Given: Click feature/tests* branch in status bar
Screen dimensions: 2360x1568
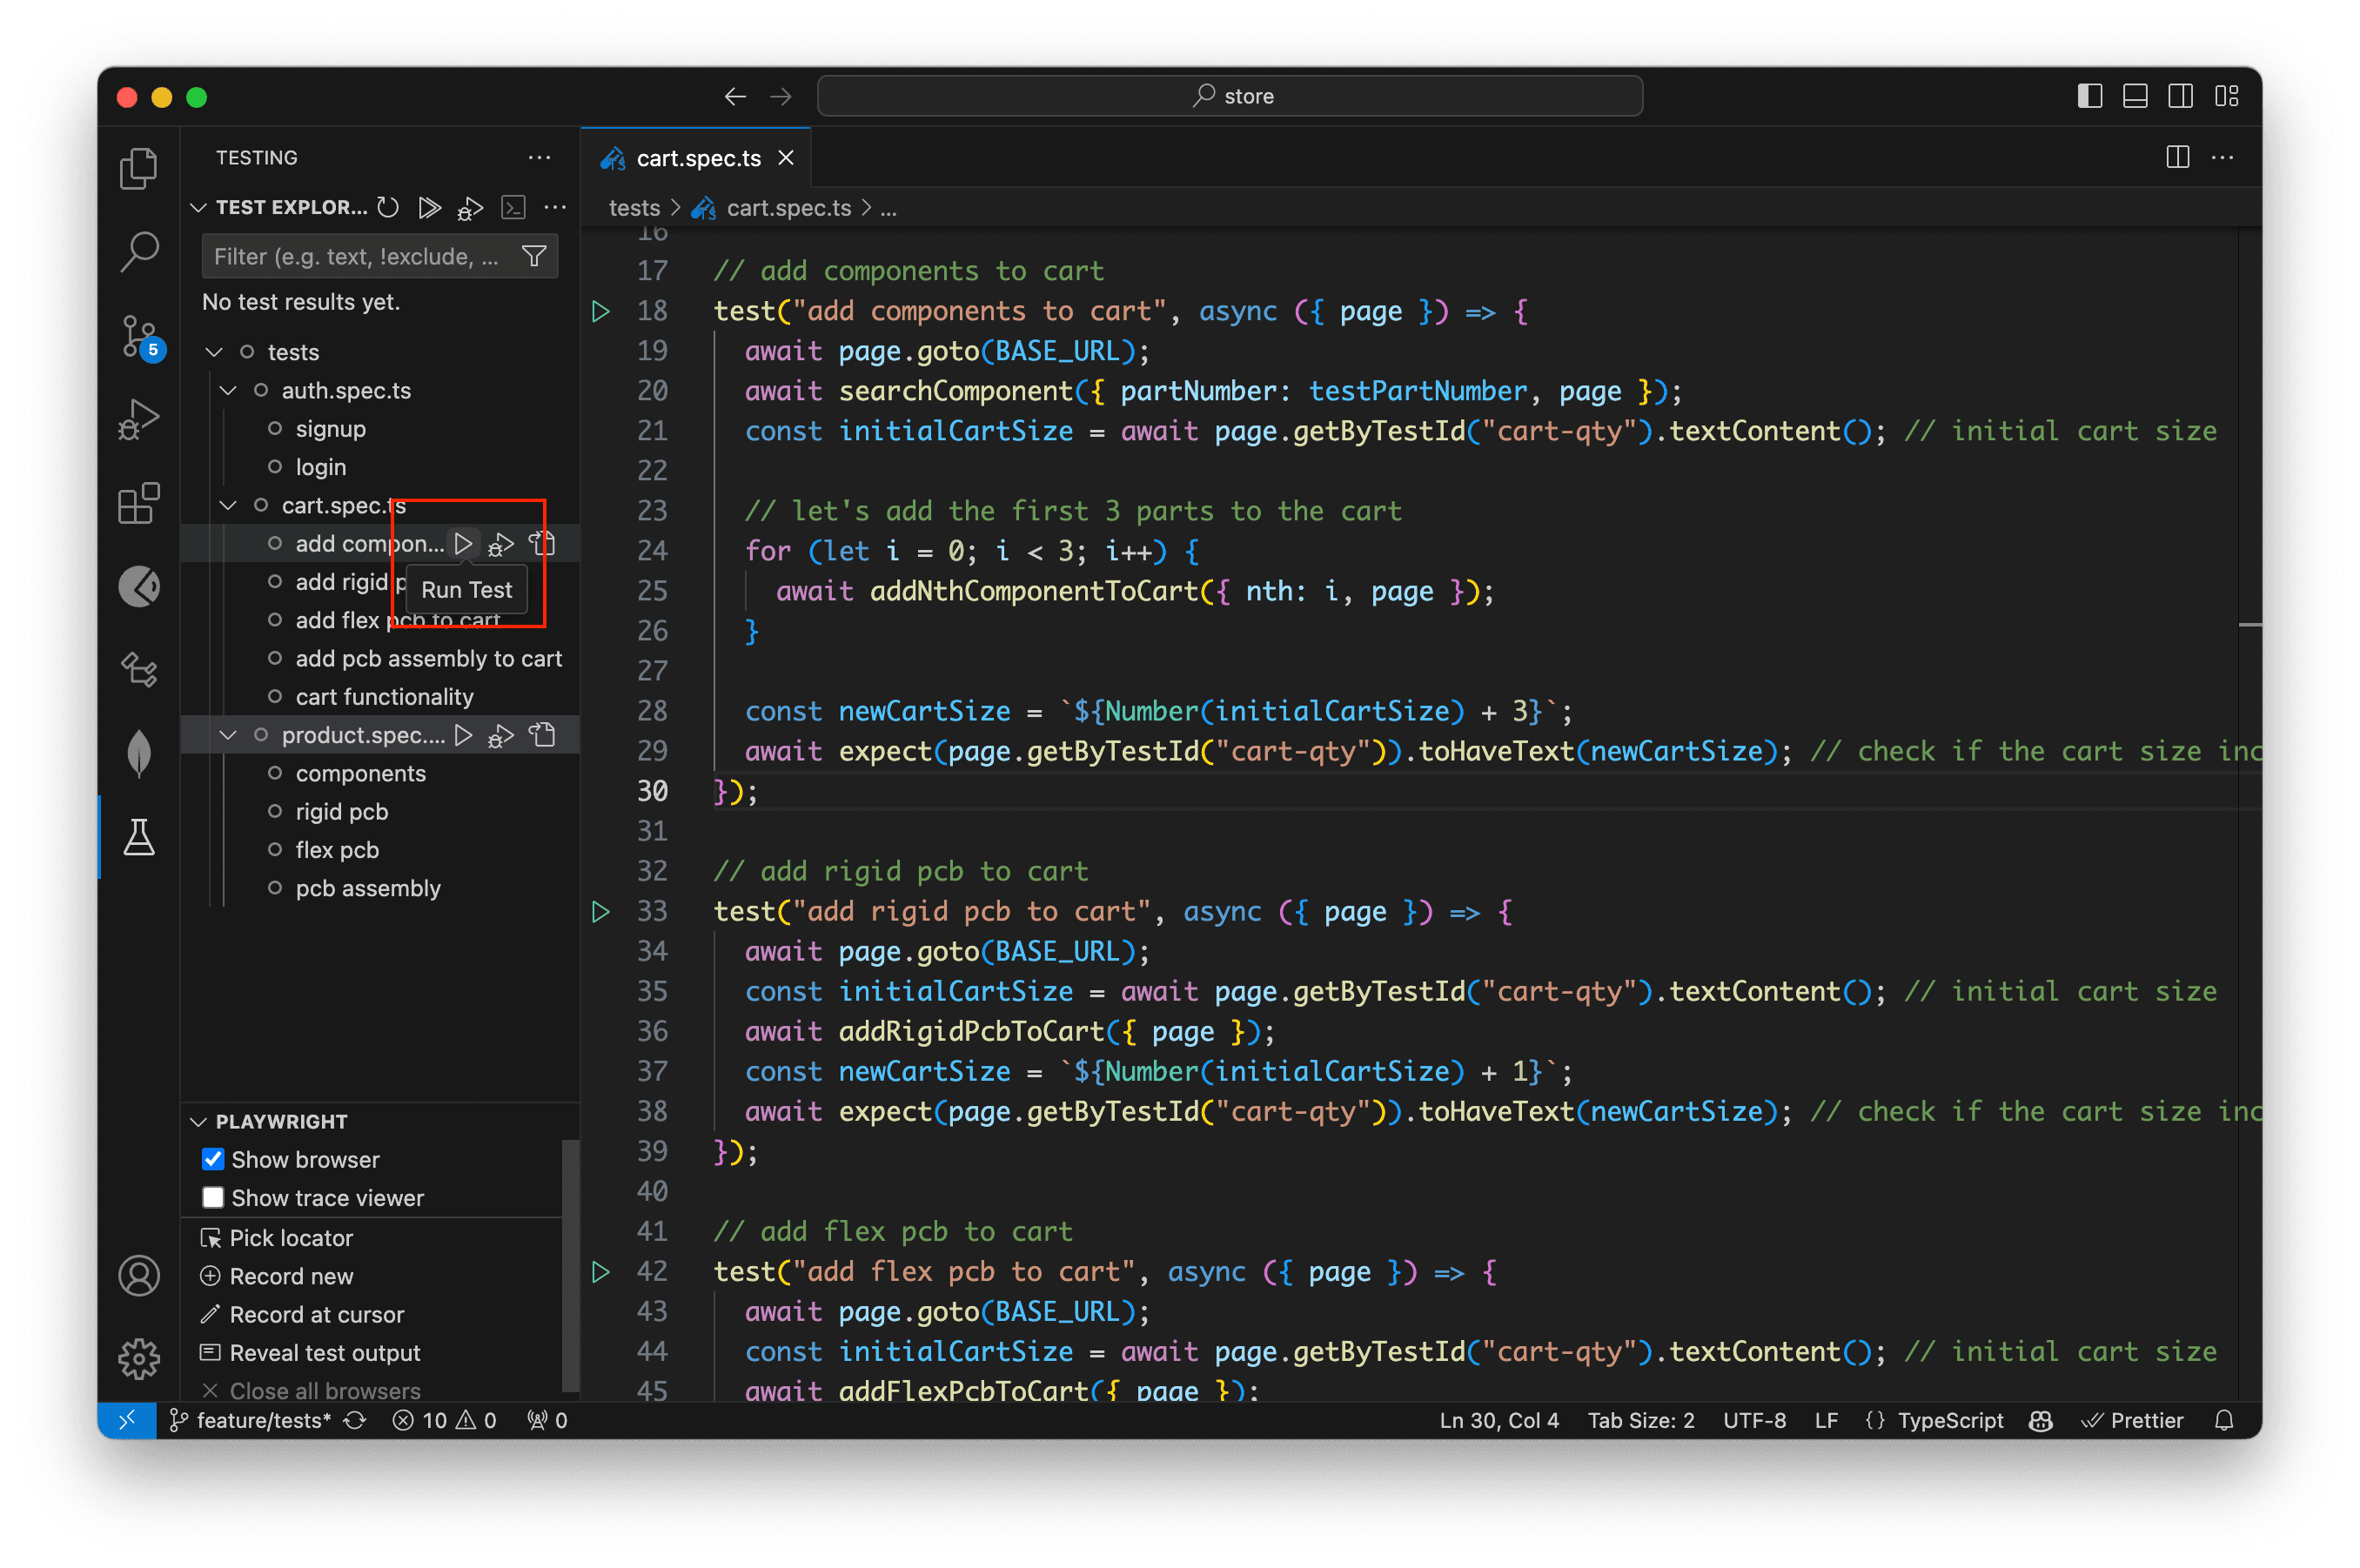Looking at the screenshot, I should pyautogui.click(x=251, y=1420).
